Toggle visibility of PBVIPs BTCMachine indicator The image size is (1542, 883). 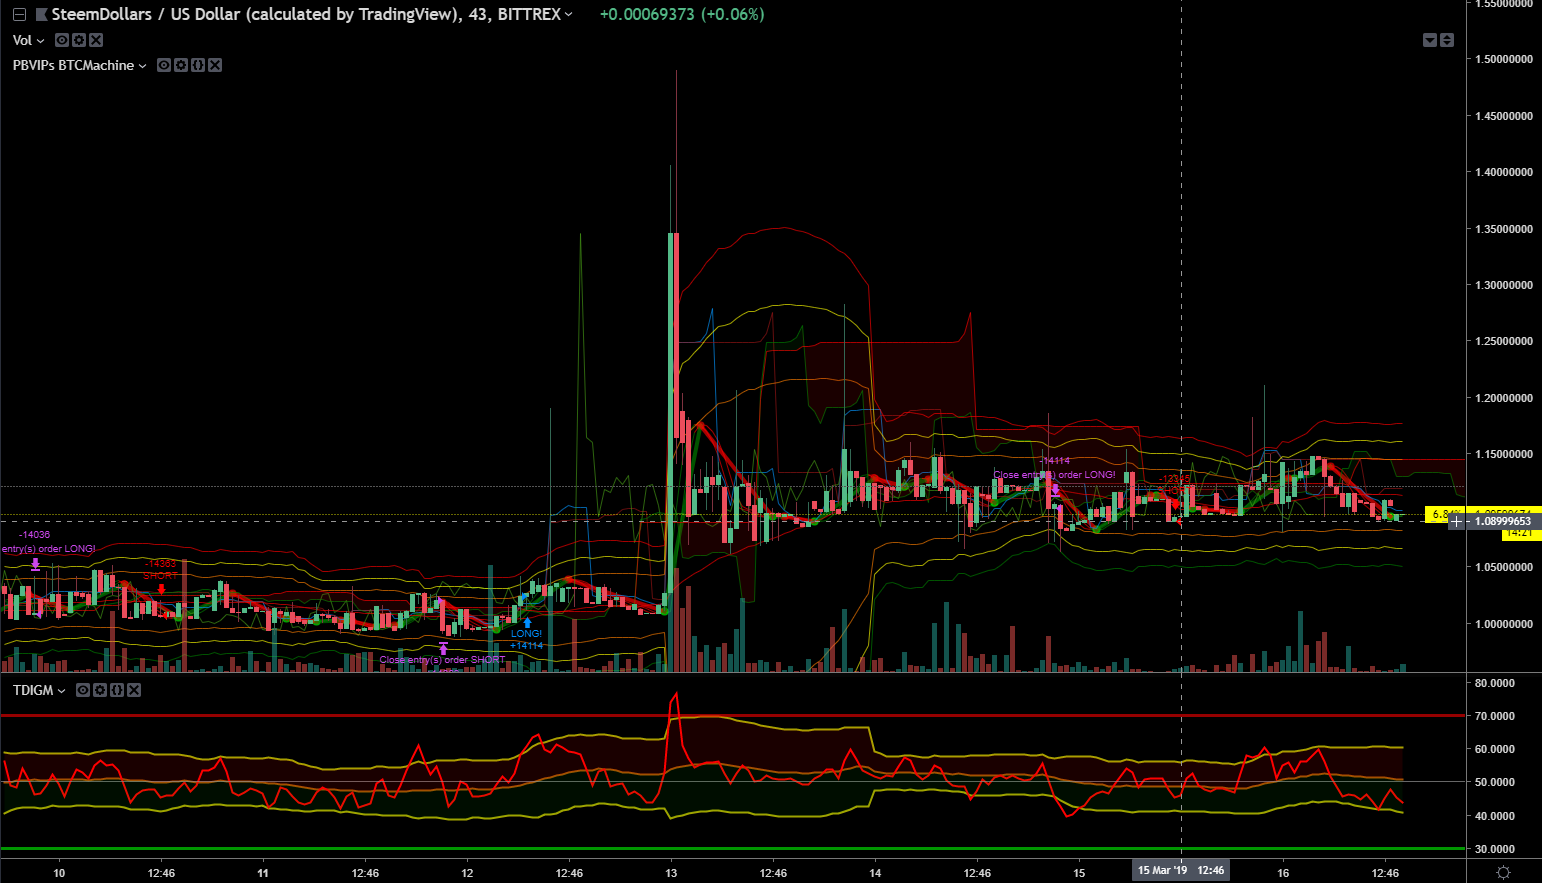coord(164,65)
